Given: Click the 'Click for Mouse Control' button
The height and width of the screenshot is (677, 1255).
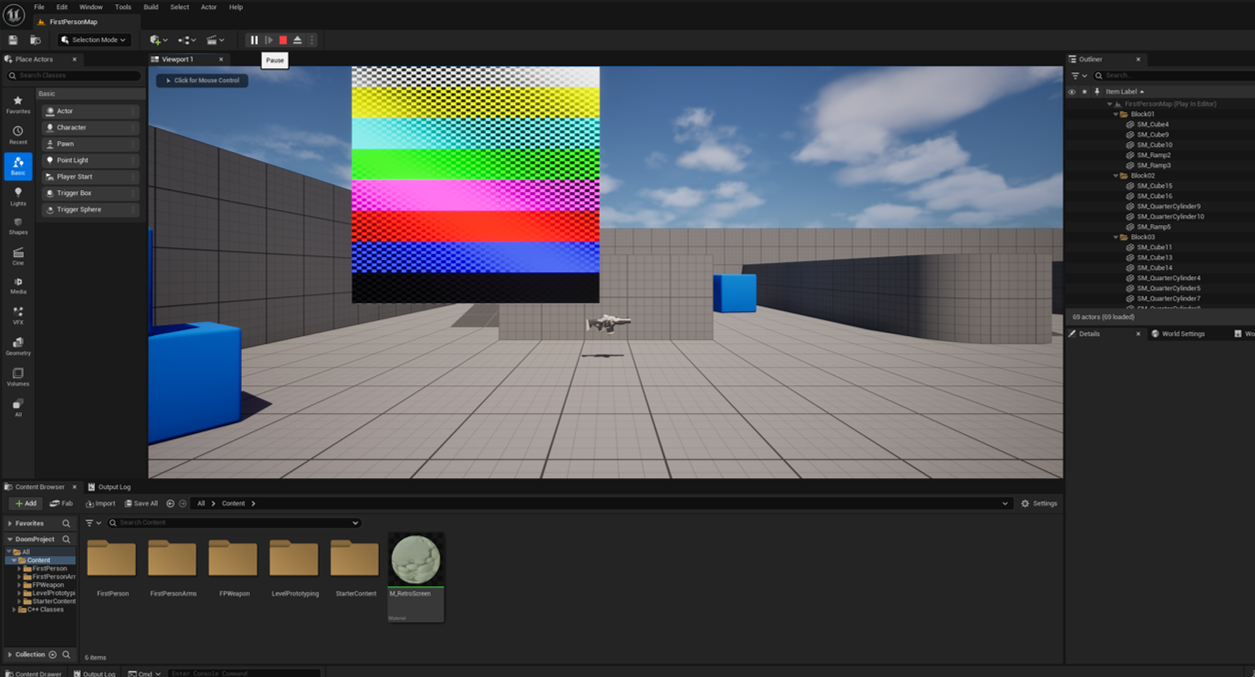Looking at the screenshot, I should point(202,80).
